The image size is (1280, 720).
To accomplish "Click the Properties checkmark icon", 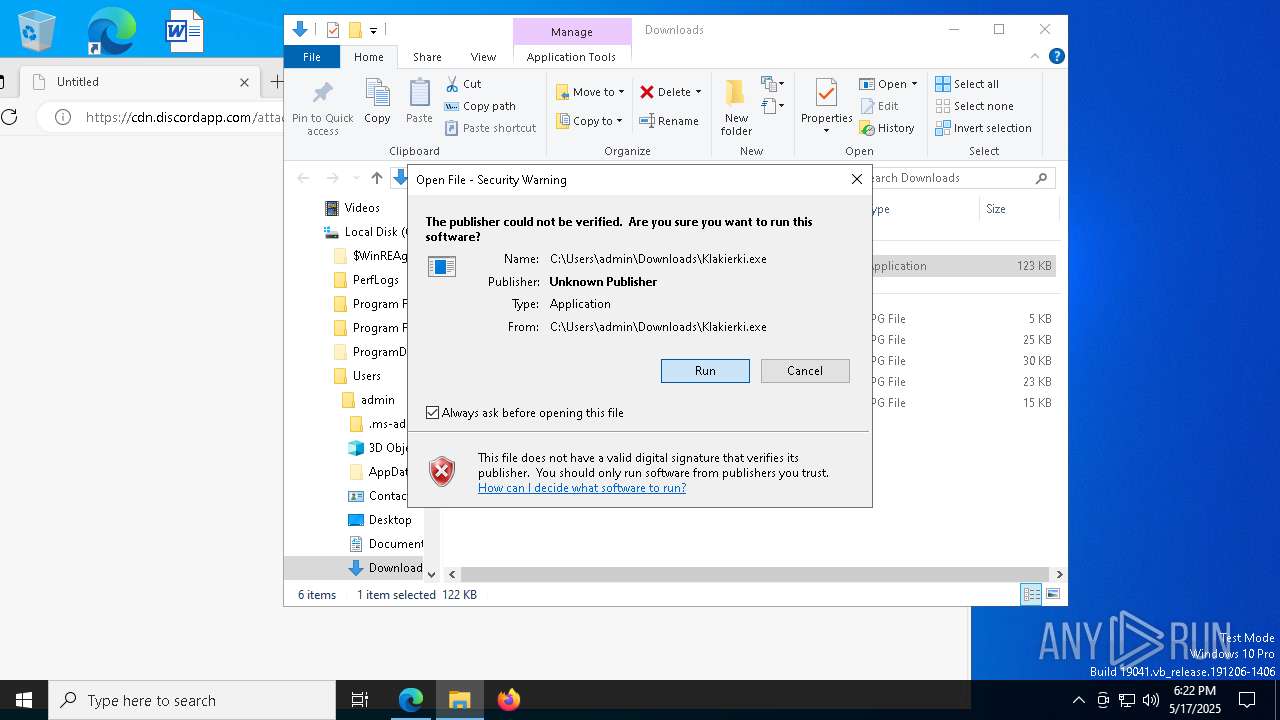I will click(x=826, y=94).
